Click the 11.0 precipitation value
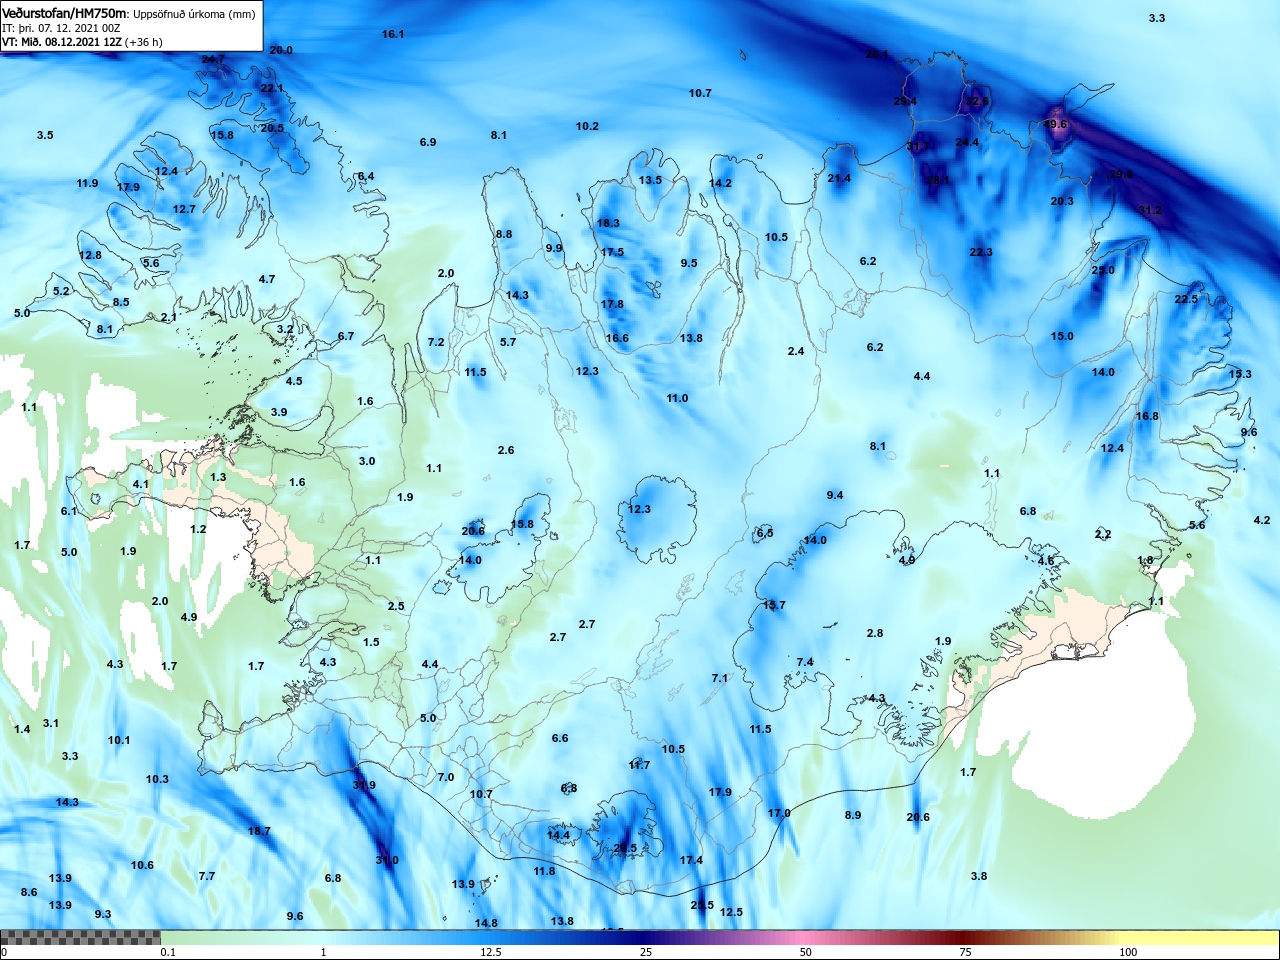The image size is (1280, 960). (x=677, y=399)
